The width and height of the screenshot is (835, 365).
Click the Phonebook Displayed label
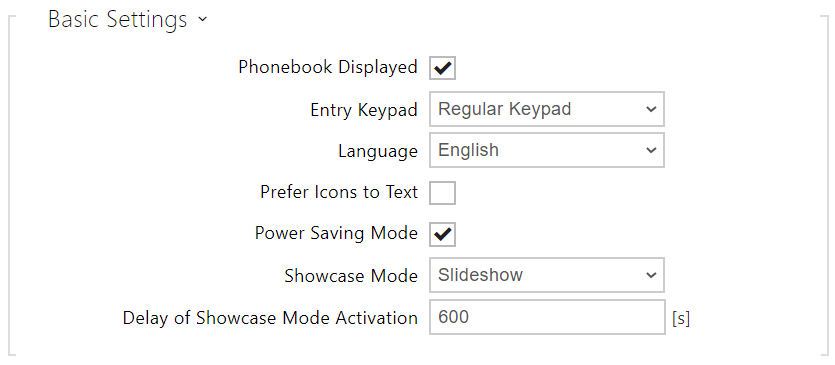tap(328, 68)
